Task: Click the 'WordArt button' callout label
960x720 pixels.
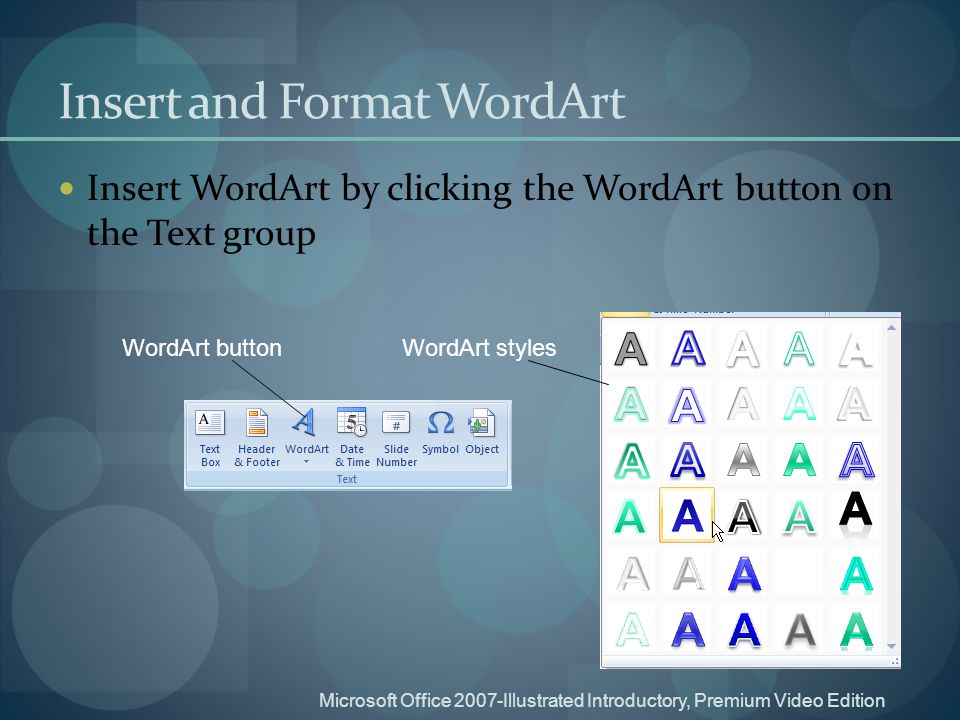Action: click(202, 348)
